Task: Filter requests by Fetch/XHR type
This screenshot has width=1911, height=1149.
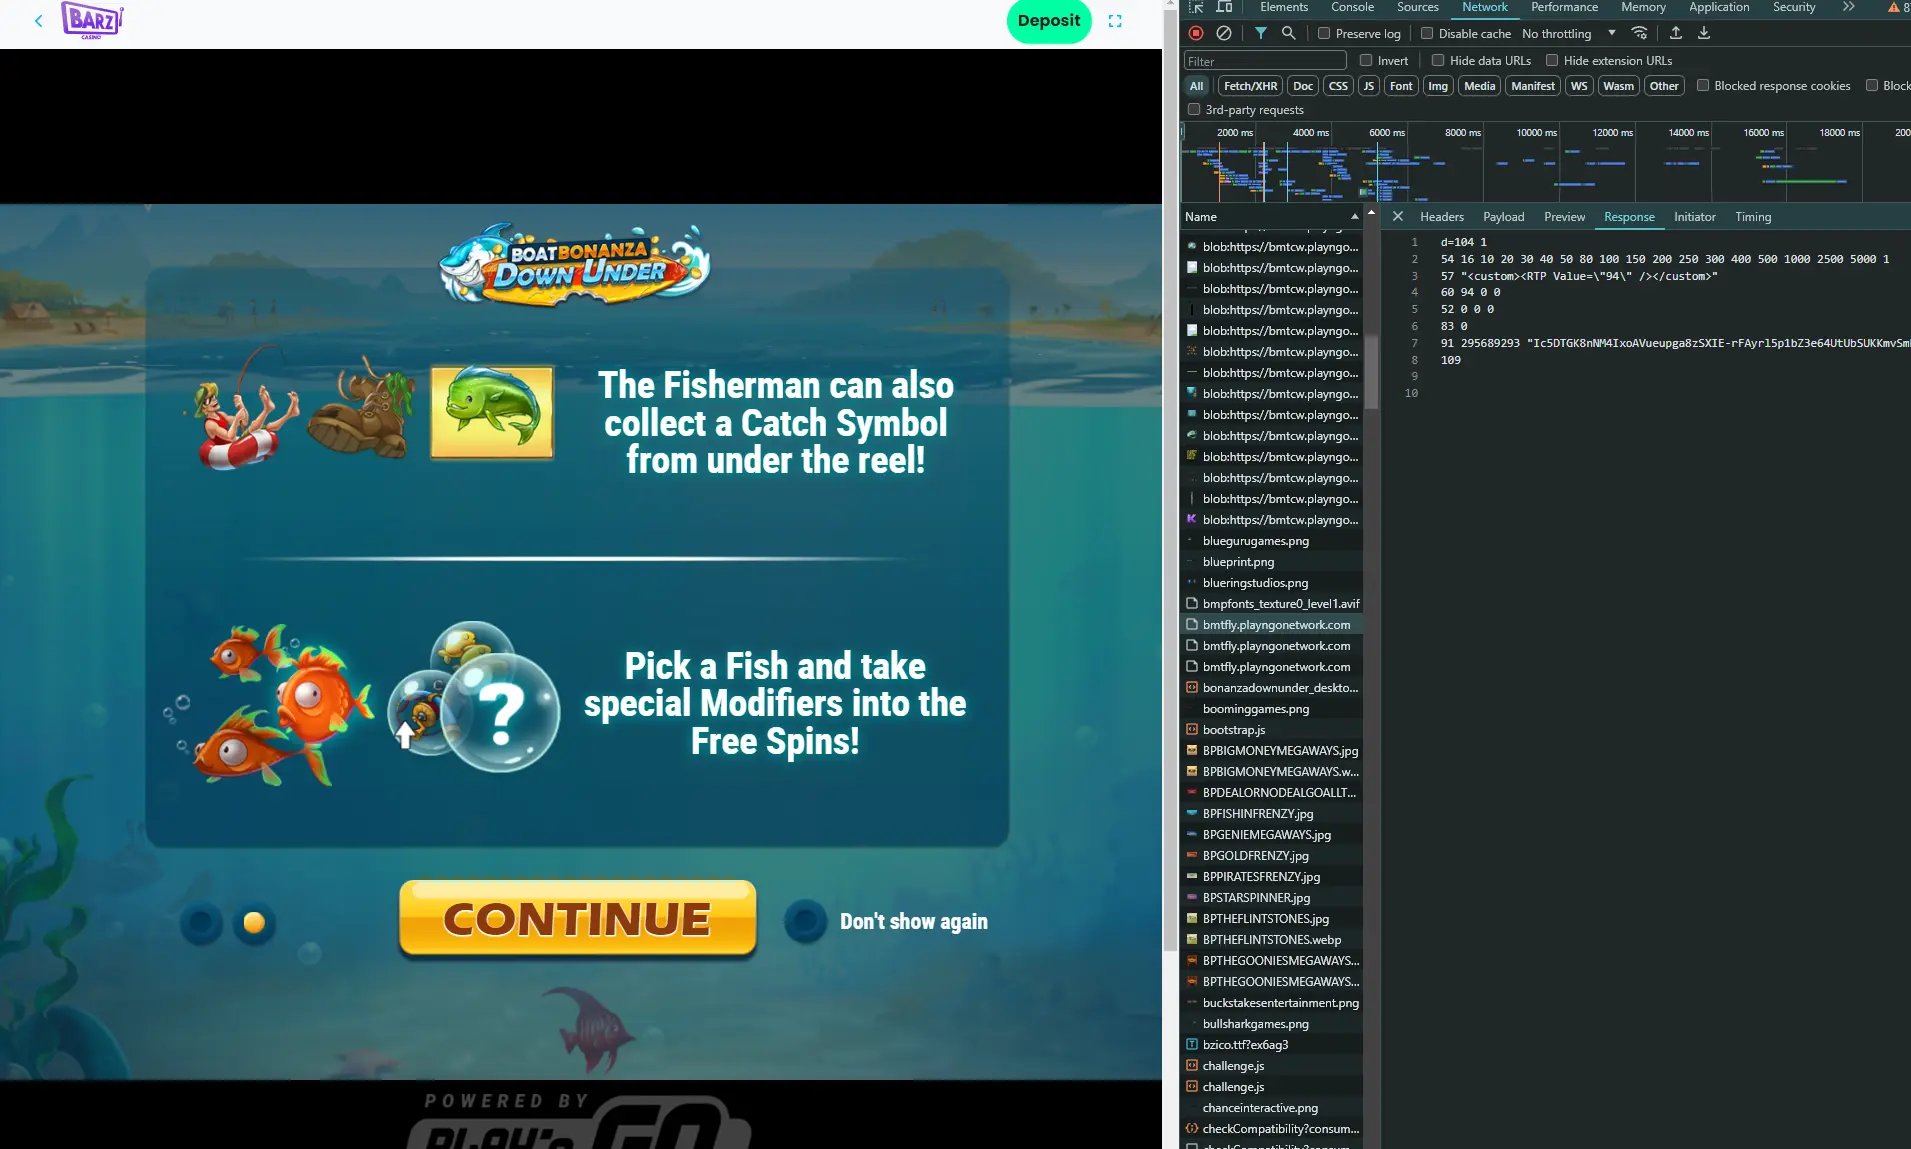Action: pyautogui.click(x=1250, y=86)
